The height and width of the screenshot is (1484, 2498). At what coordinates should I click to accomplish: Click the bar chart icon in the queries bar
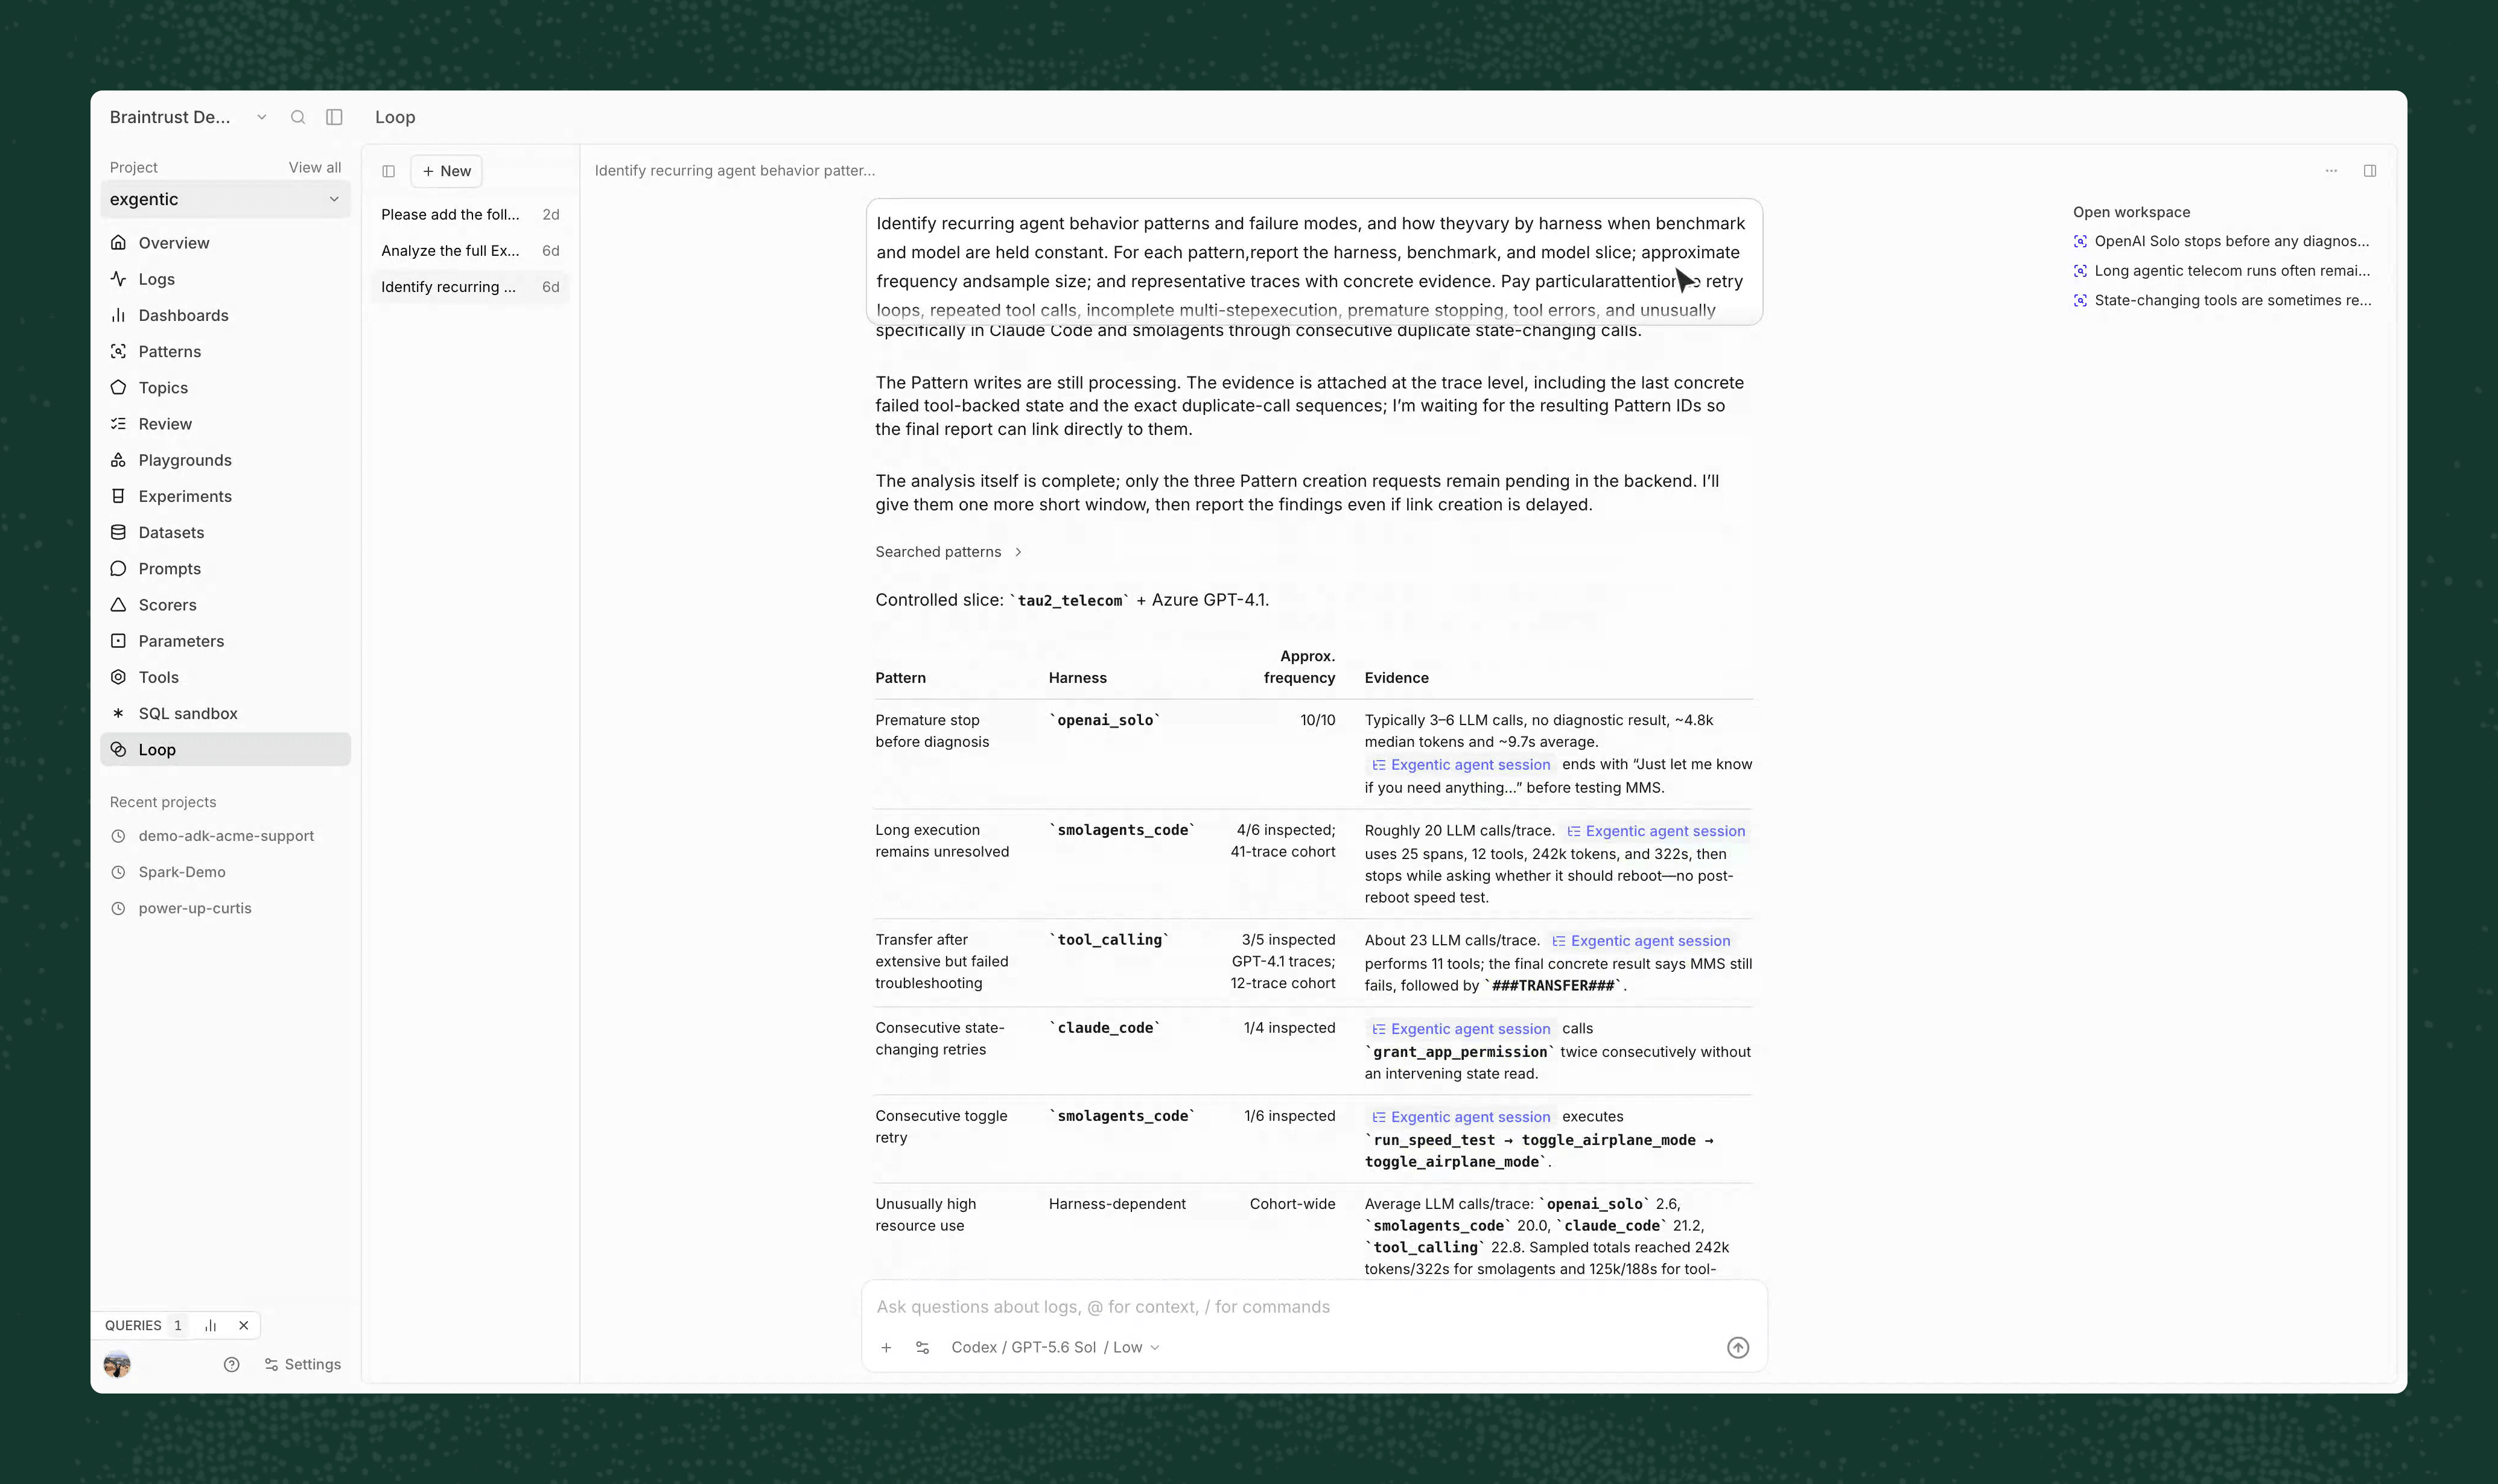210,1325
